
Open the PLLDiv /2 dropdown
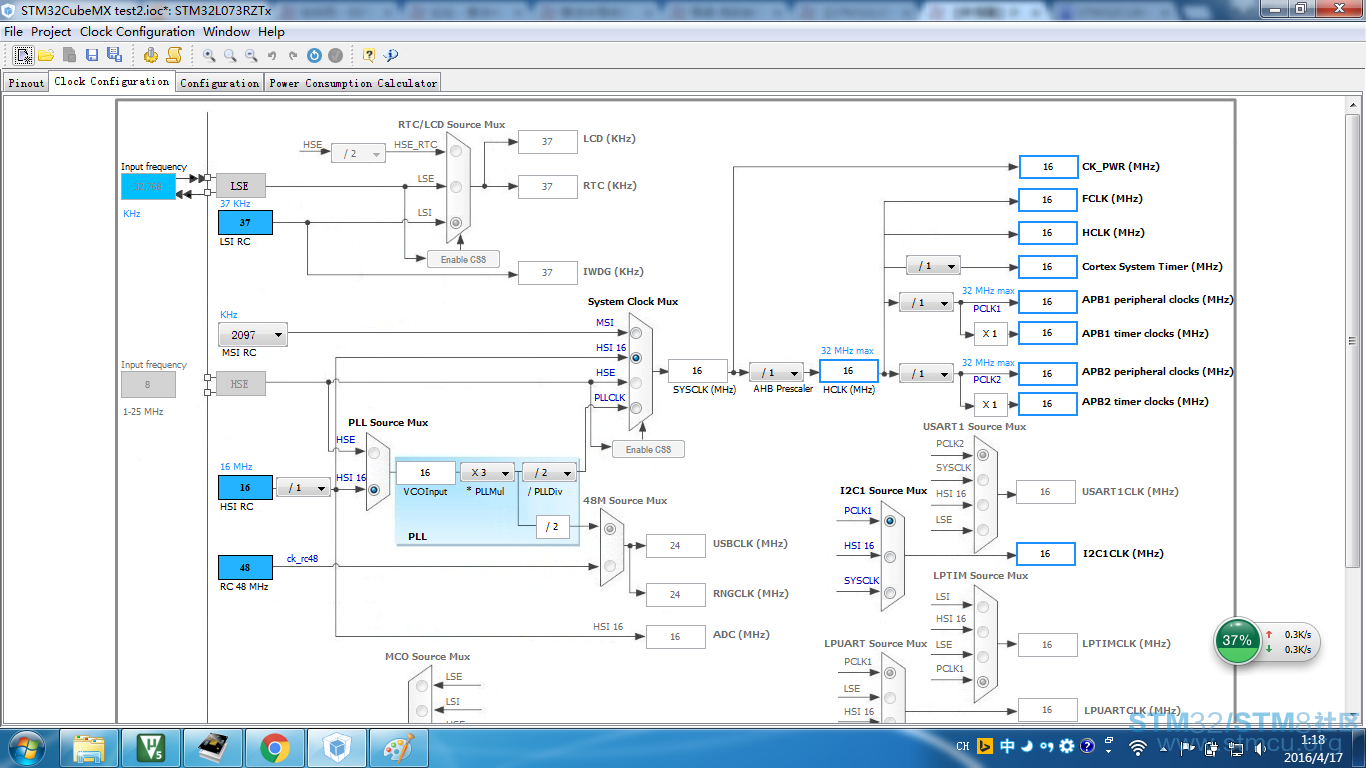[549, 472]
